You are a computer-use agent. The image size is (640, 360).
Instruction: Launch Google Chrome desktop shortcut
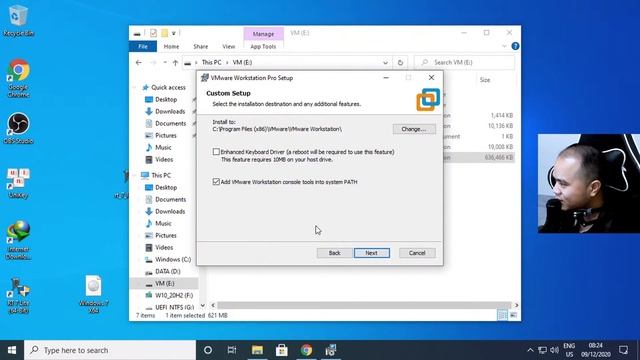[18, 78]
